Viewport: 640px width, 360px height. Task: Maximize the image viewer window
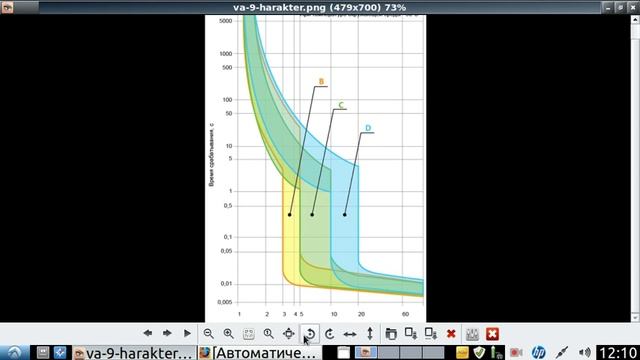click(620, 7)
